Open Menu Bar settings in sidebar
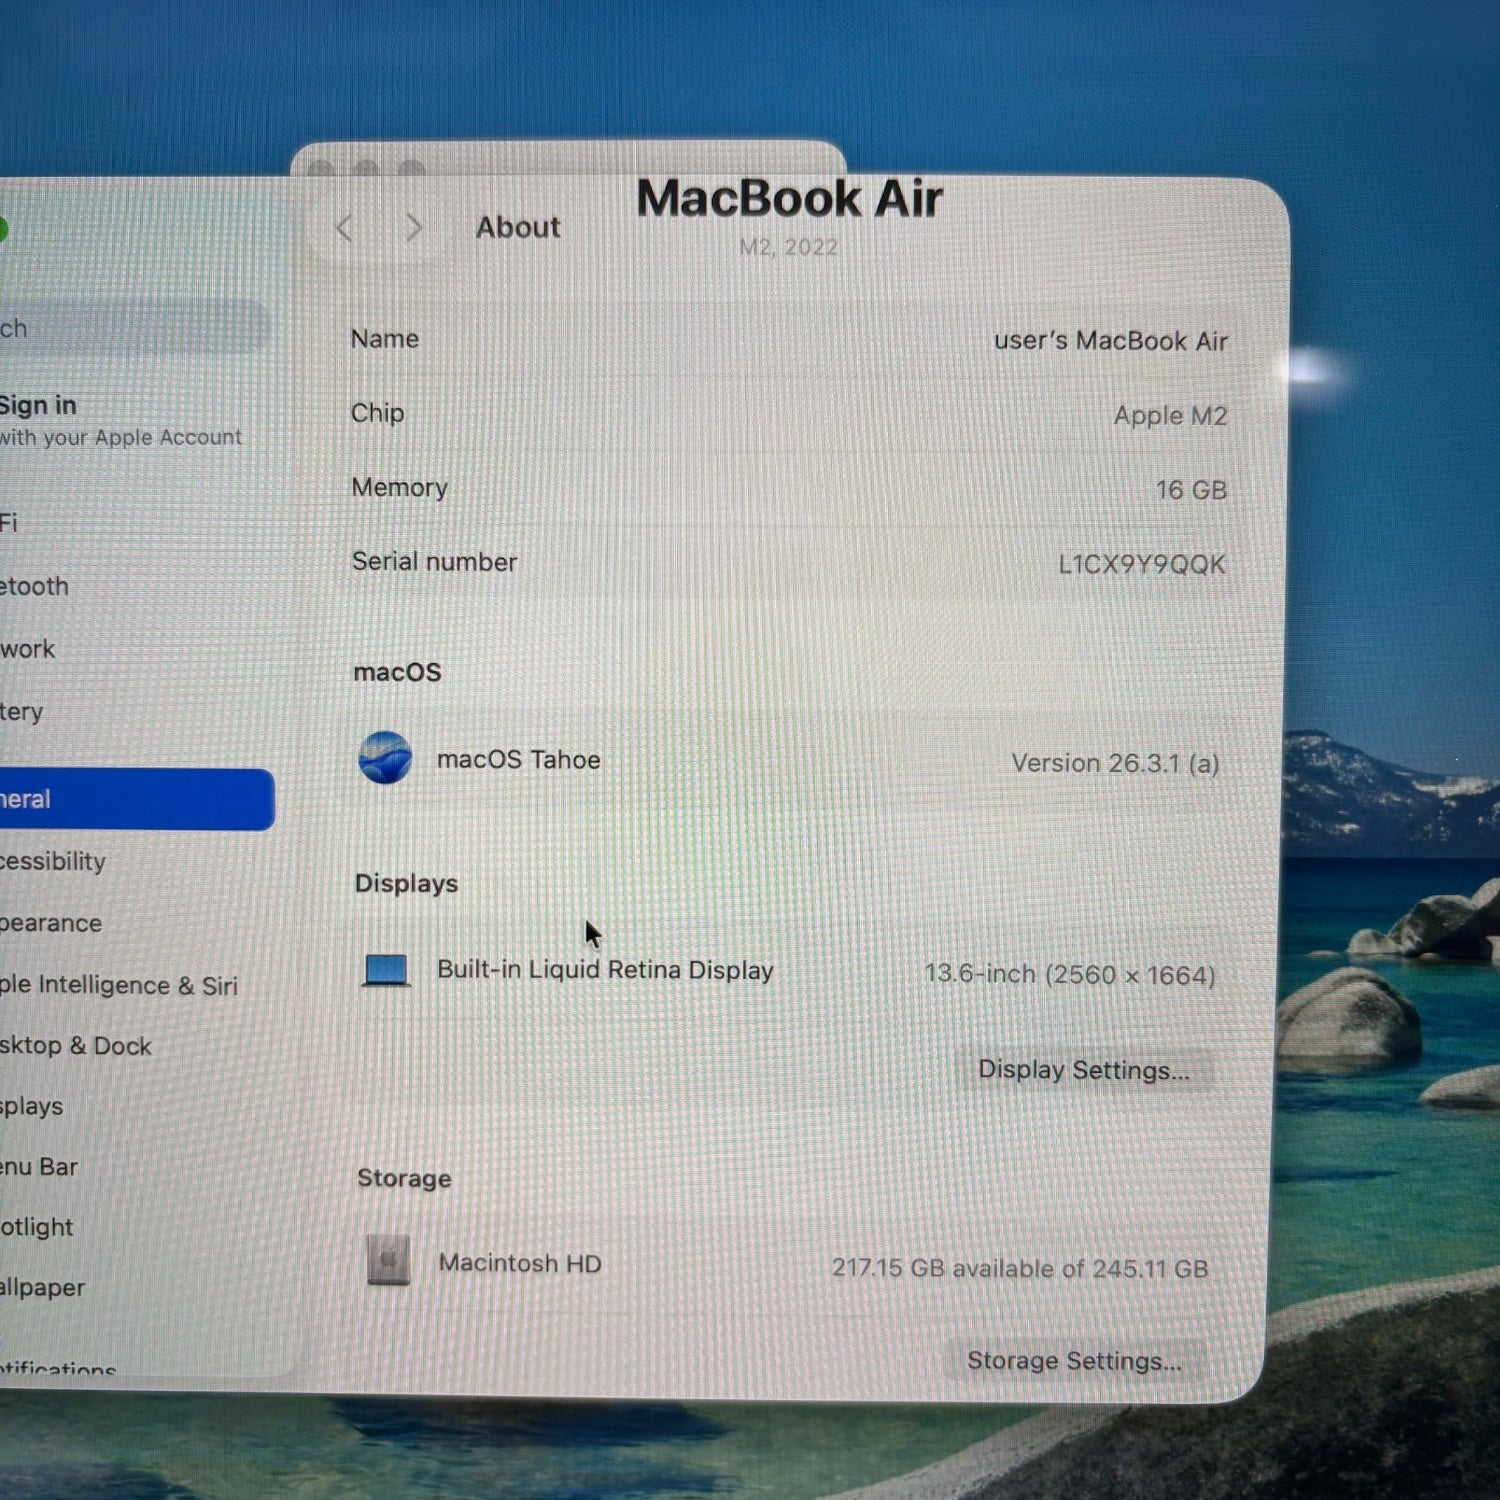This screenshot has width=1500, height=1500. (x=40, y=1167)
